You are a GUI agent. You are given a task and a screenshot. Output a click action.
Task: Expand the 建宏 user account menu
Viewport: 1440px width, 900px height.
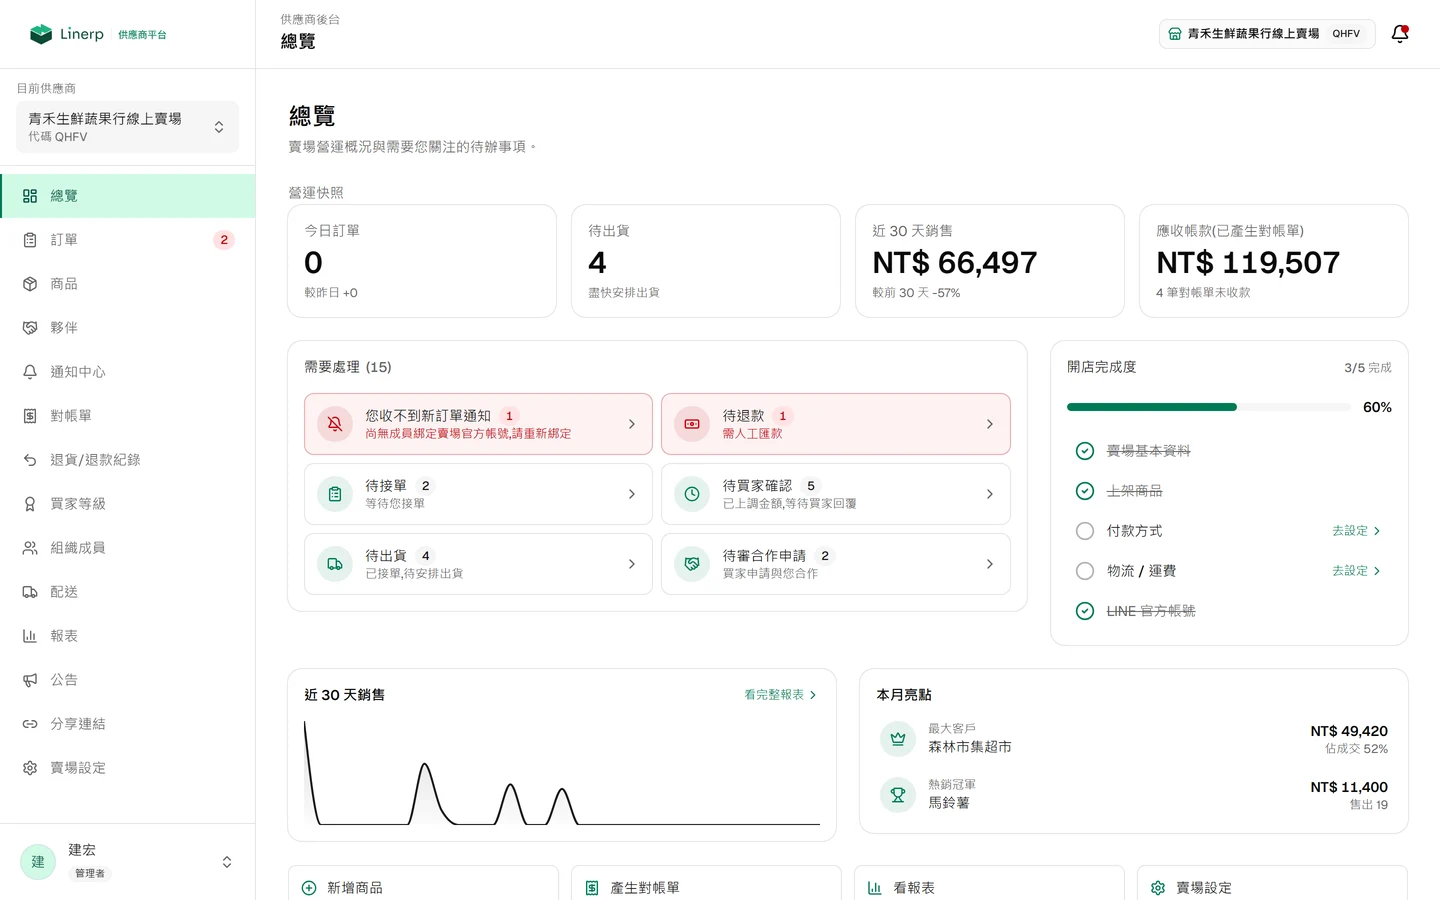[128, 861]
